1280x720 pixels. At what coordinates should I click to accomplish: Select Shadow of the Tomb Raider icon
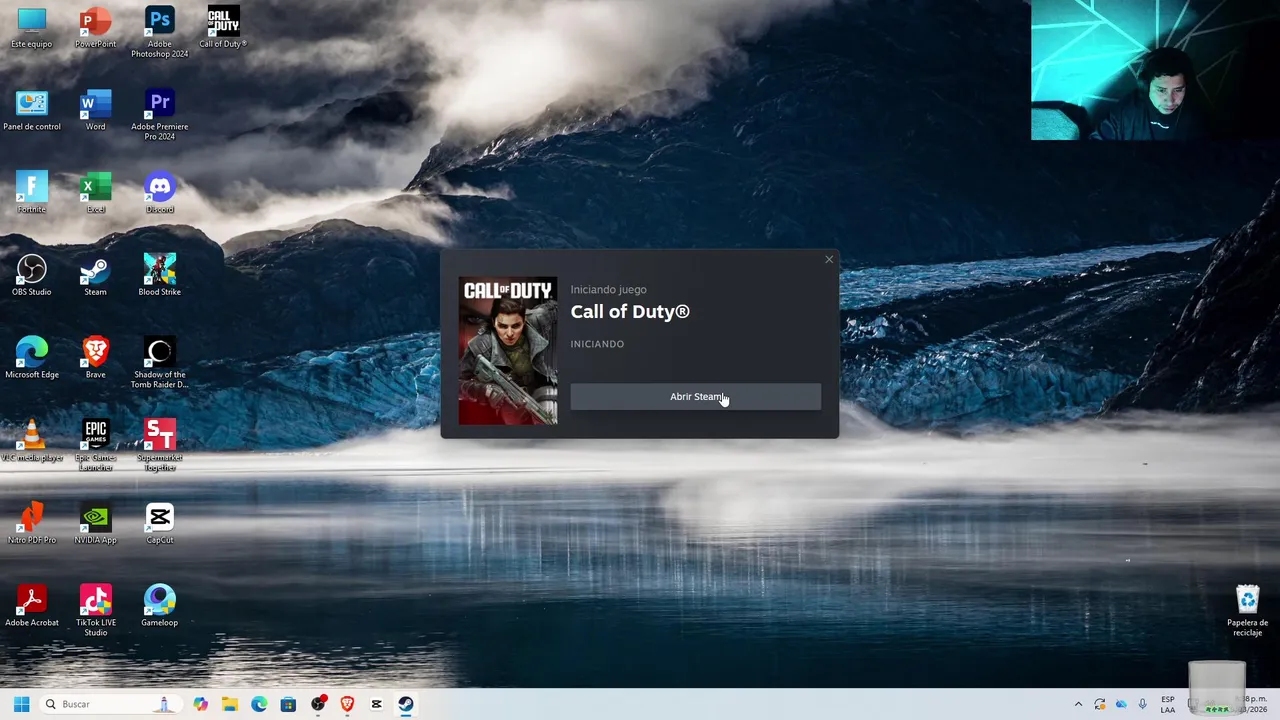[x=160, y=363]
